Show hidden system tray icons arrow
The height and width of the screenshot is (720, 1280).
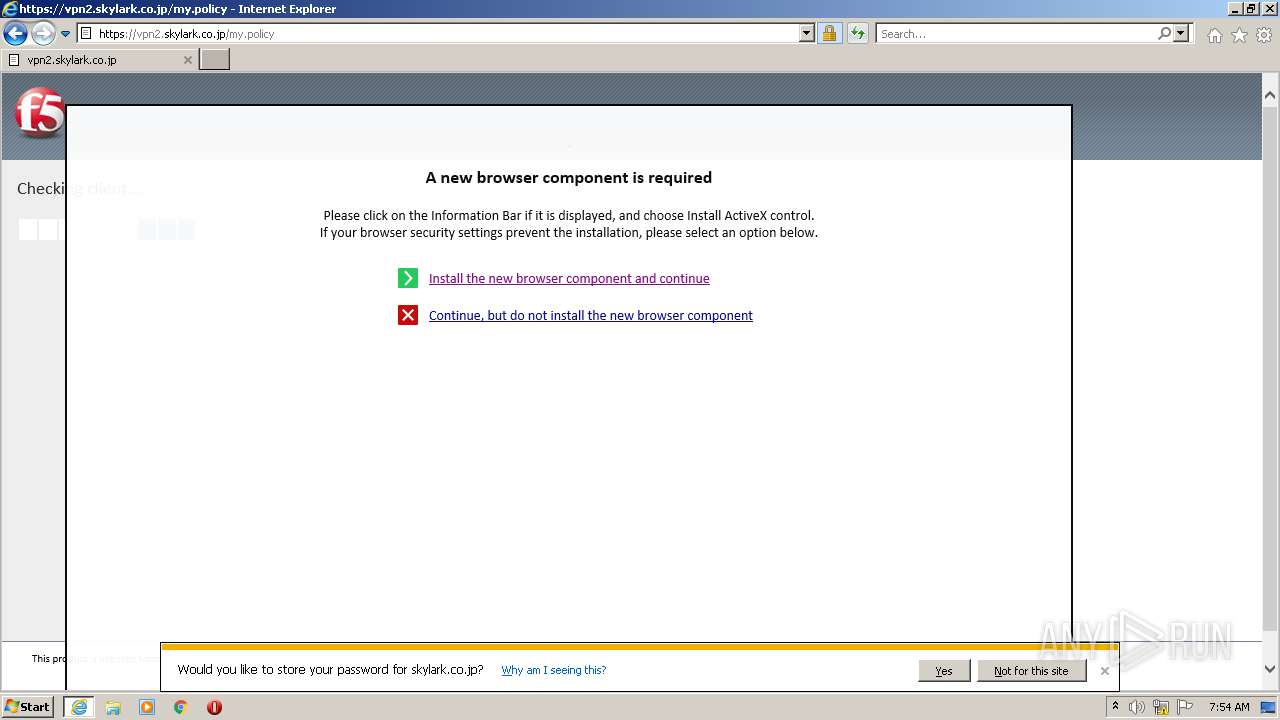pyautogui.click(x=1115, y=707)
